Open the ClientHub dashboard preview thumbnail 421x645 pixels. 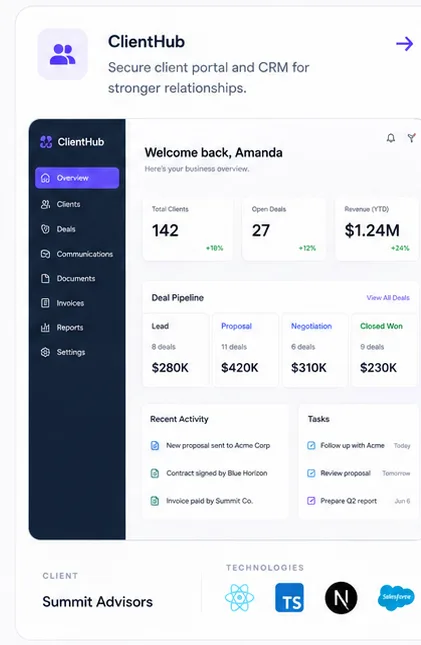coord(225,329)
